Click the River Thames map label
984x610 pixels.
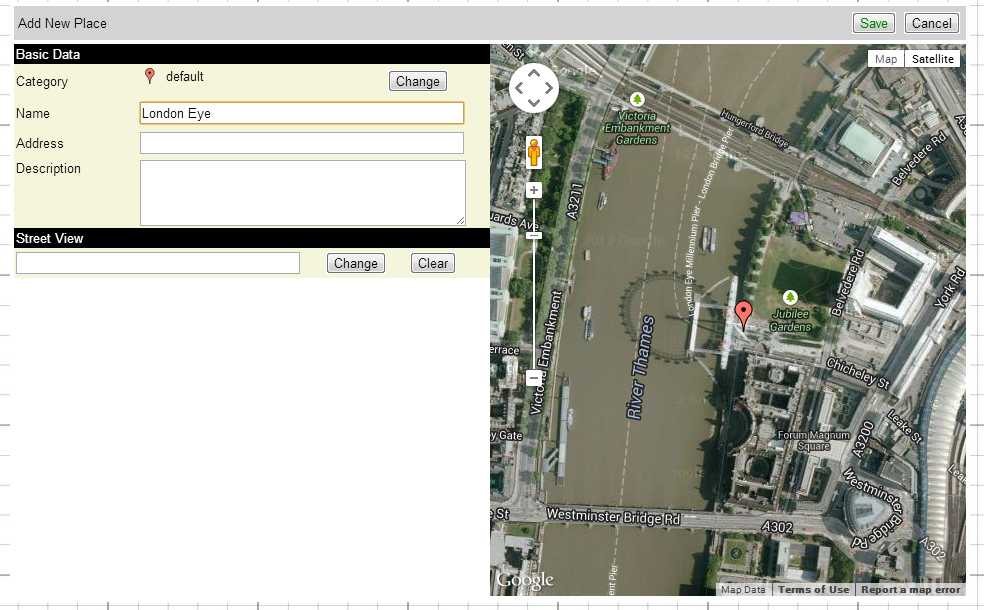click(641, 368)
